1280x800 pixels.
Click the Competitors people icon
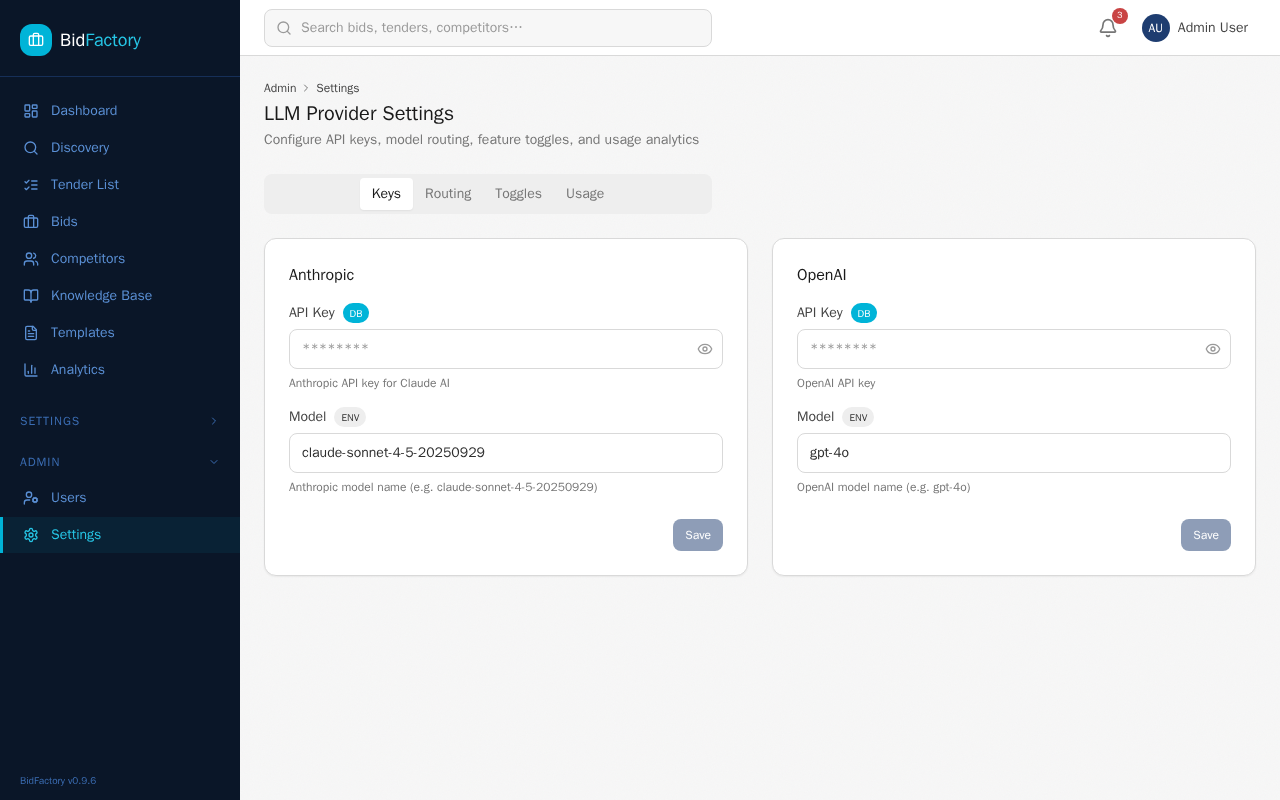31,259
